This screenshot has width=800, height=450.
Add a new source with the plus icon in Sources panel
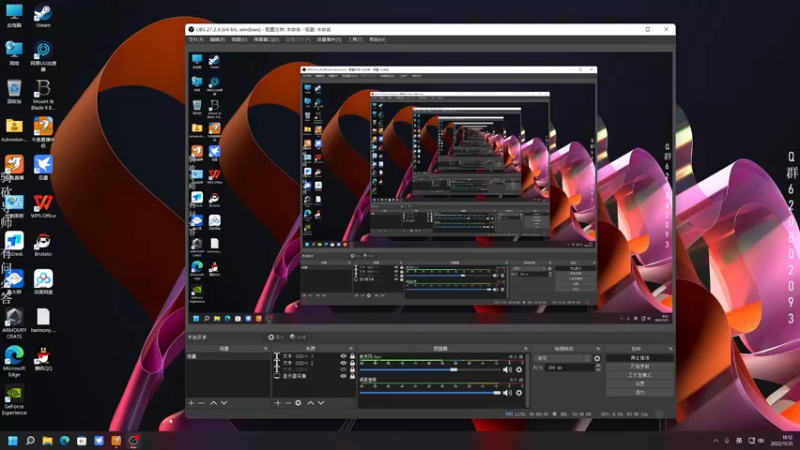(278, 403)
